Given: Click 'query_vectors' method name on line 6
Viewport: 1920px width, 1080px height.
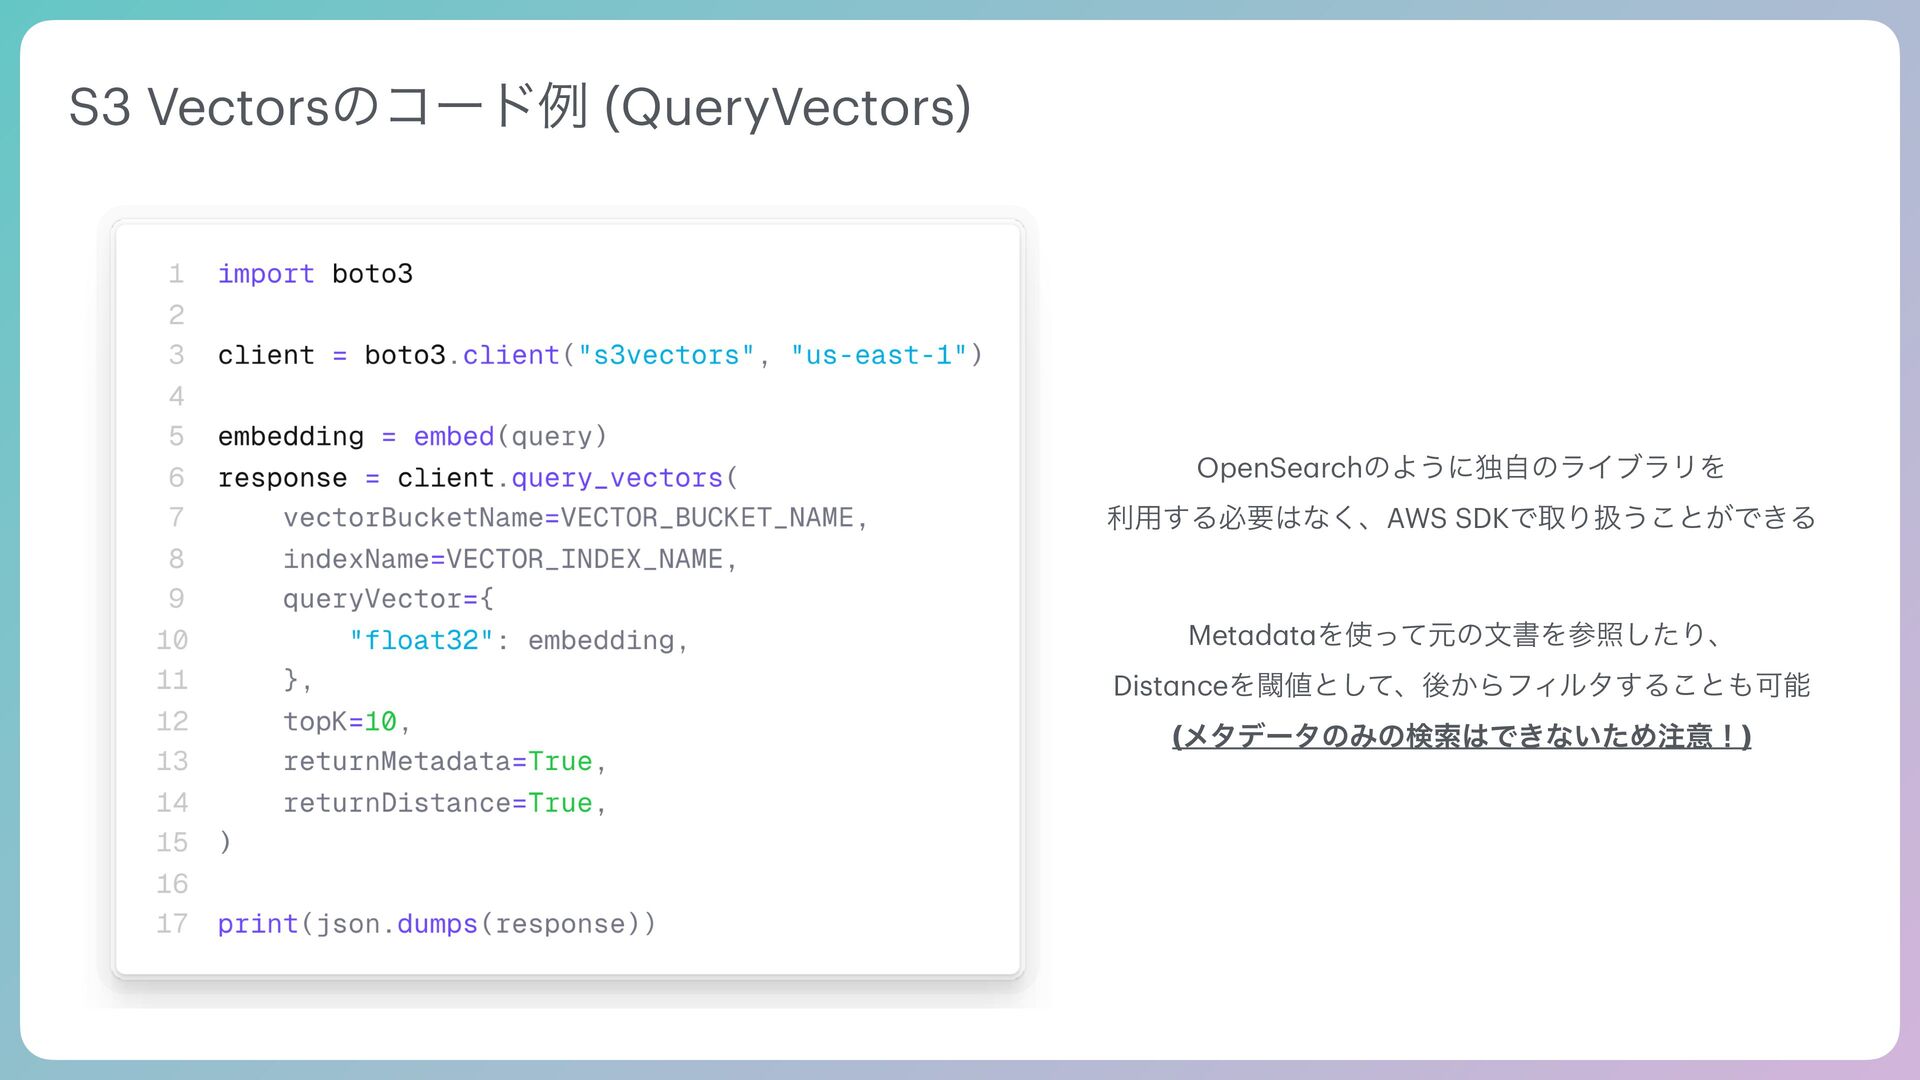Looking at the screenshot, I should 616,478.
